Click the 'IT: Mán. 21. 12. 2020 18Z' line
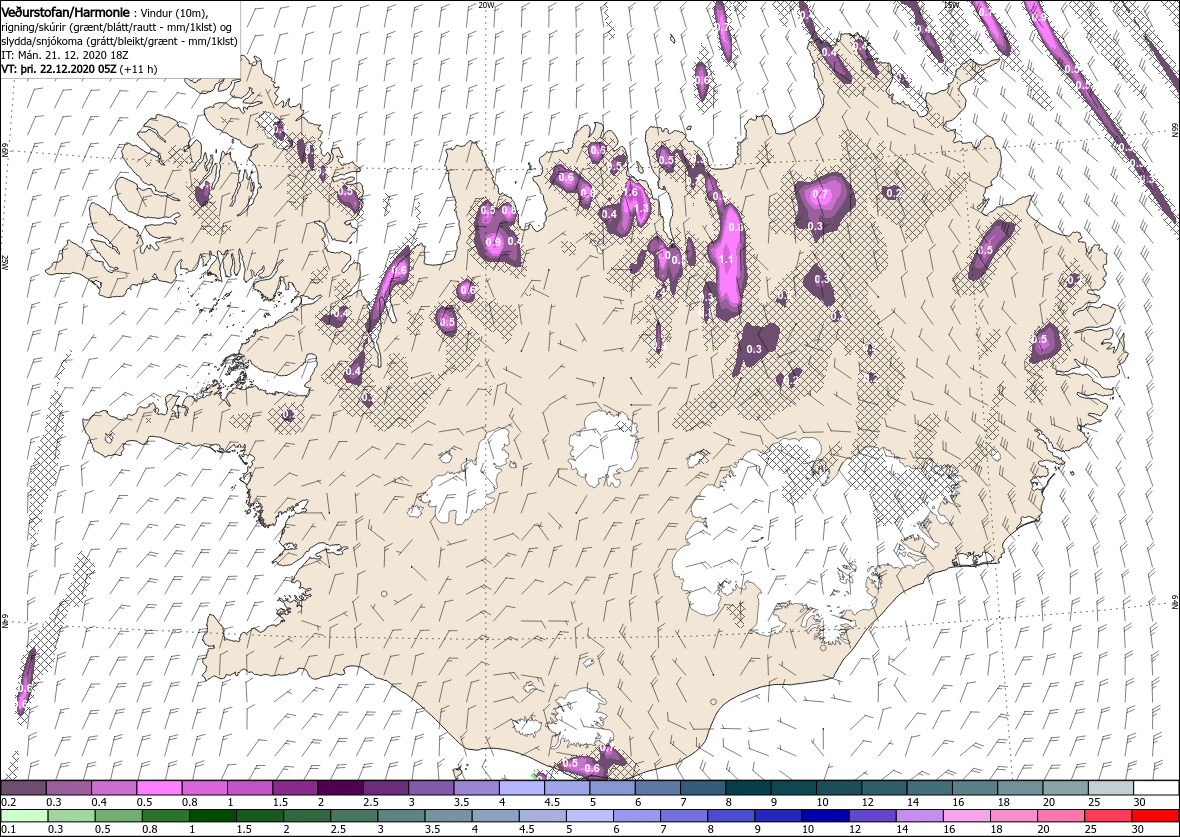Viewport: 1180px width, 837px height. click(65, 55)
